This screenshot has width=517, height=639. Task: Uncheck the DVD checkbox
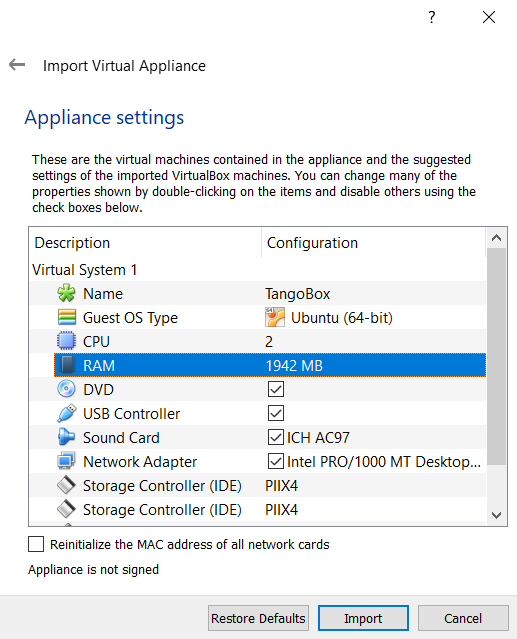pyautogui.click(x=276, y=389)
